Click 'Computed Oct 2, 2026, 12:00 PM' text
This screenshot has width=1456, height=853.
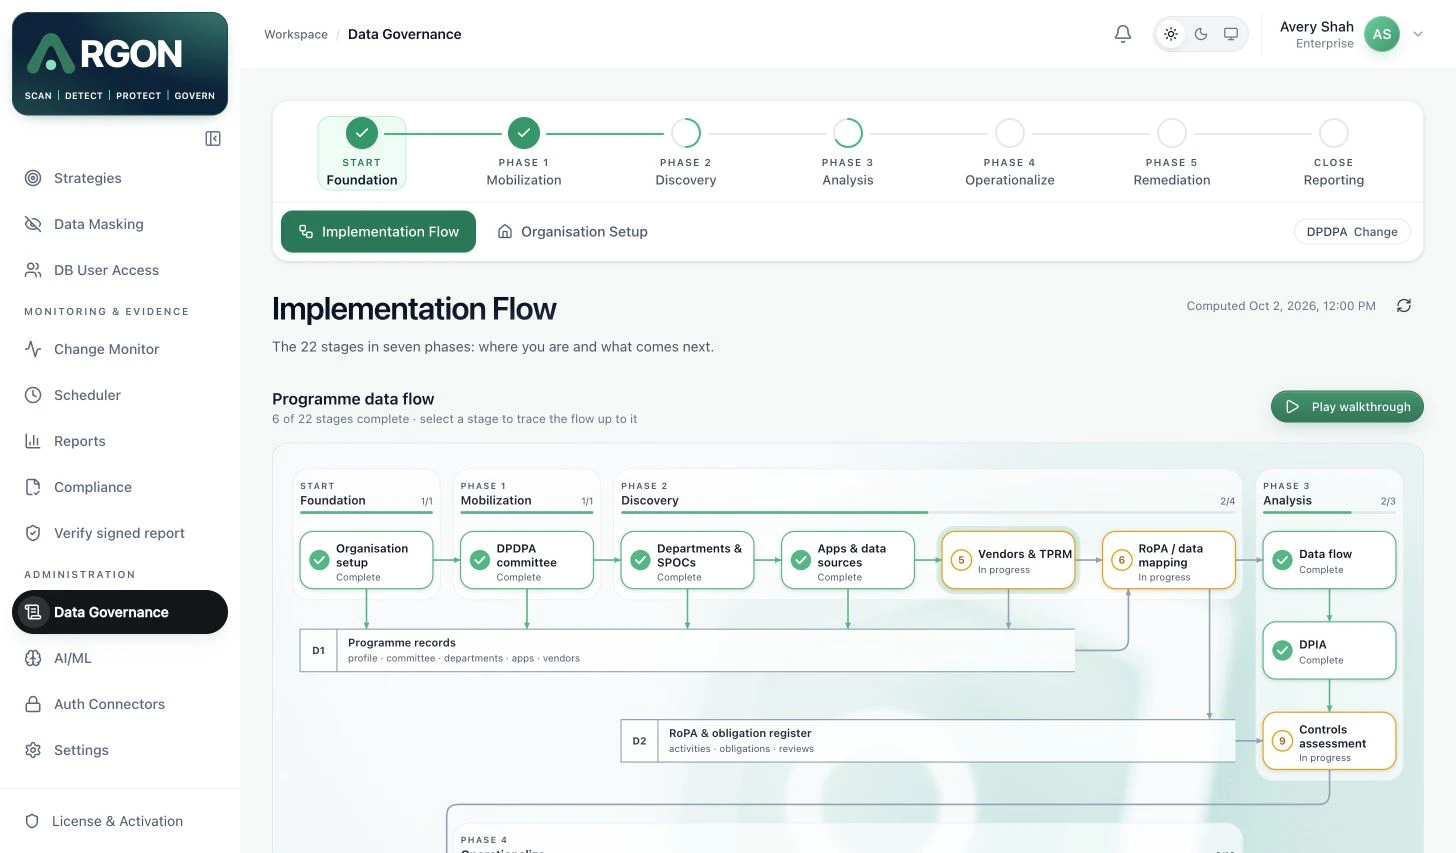1281,306
